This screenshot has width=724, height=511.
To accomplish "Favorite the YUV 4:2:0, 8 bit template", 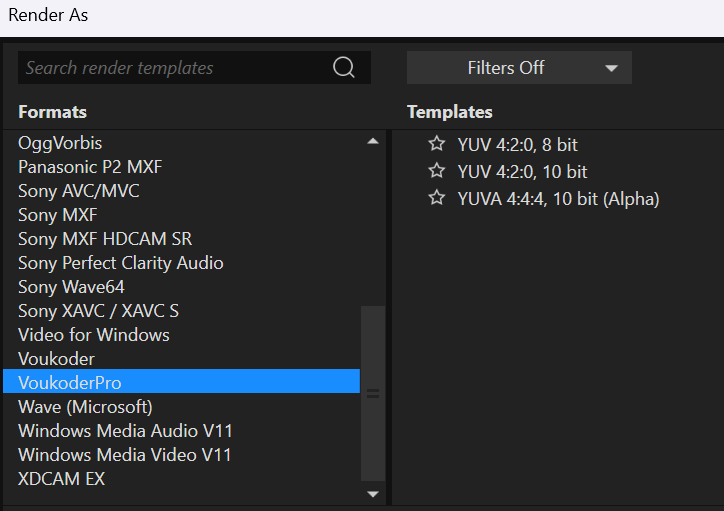I will point(436,144).
